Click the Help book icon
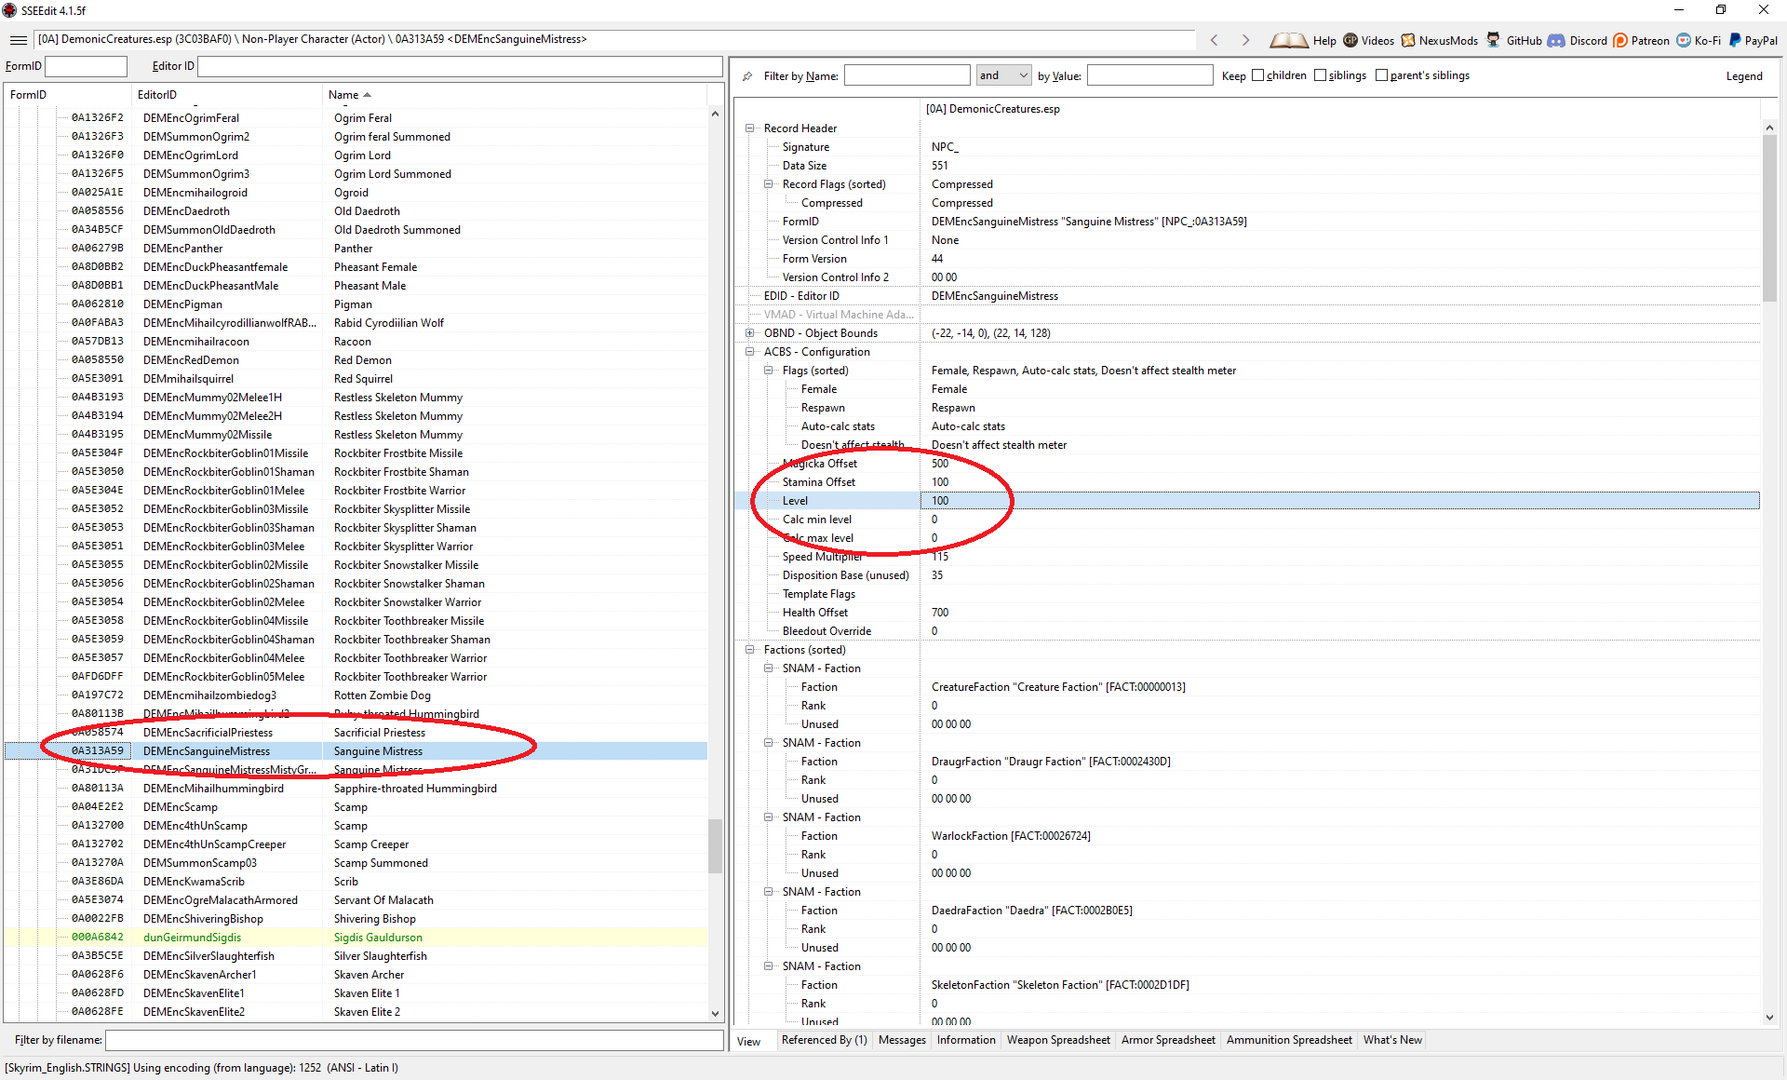Screen dimensions: 1787x1080 pyautogui.click(x=1288, y=40)
